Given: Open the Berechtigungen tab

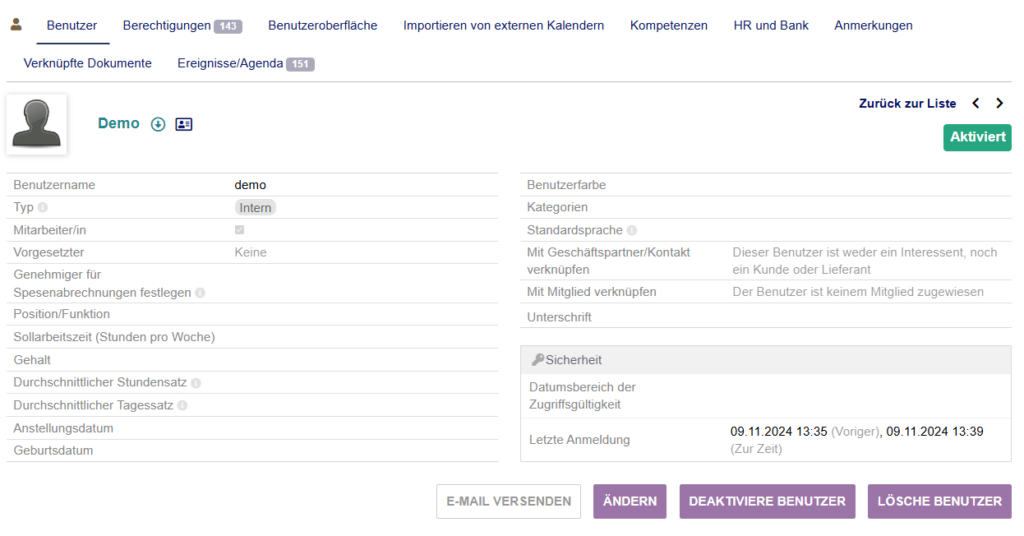Looking at the screenshot, I should [181, 26].
